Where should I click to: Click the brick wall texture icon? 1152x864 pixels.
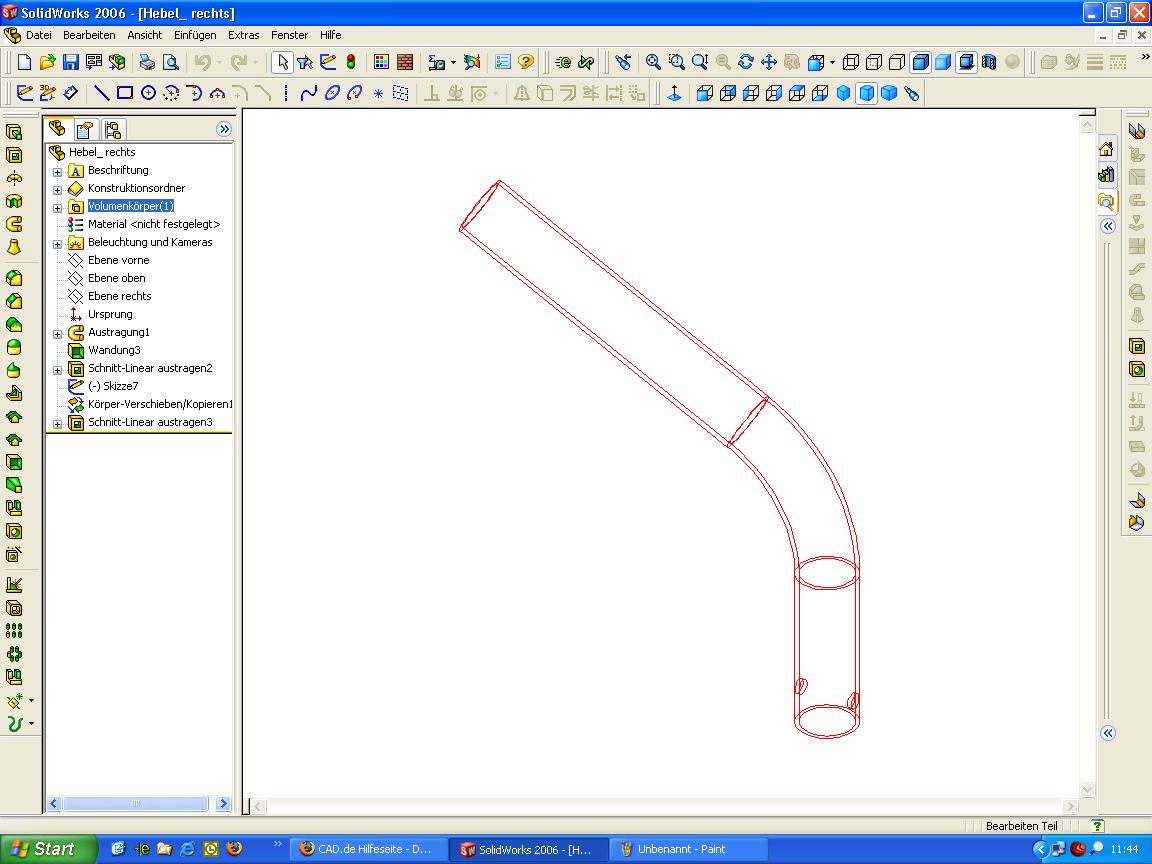click(405, 62)
